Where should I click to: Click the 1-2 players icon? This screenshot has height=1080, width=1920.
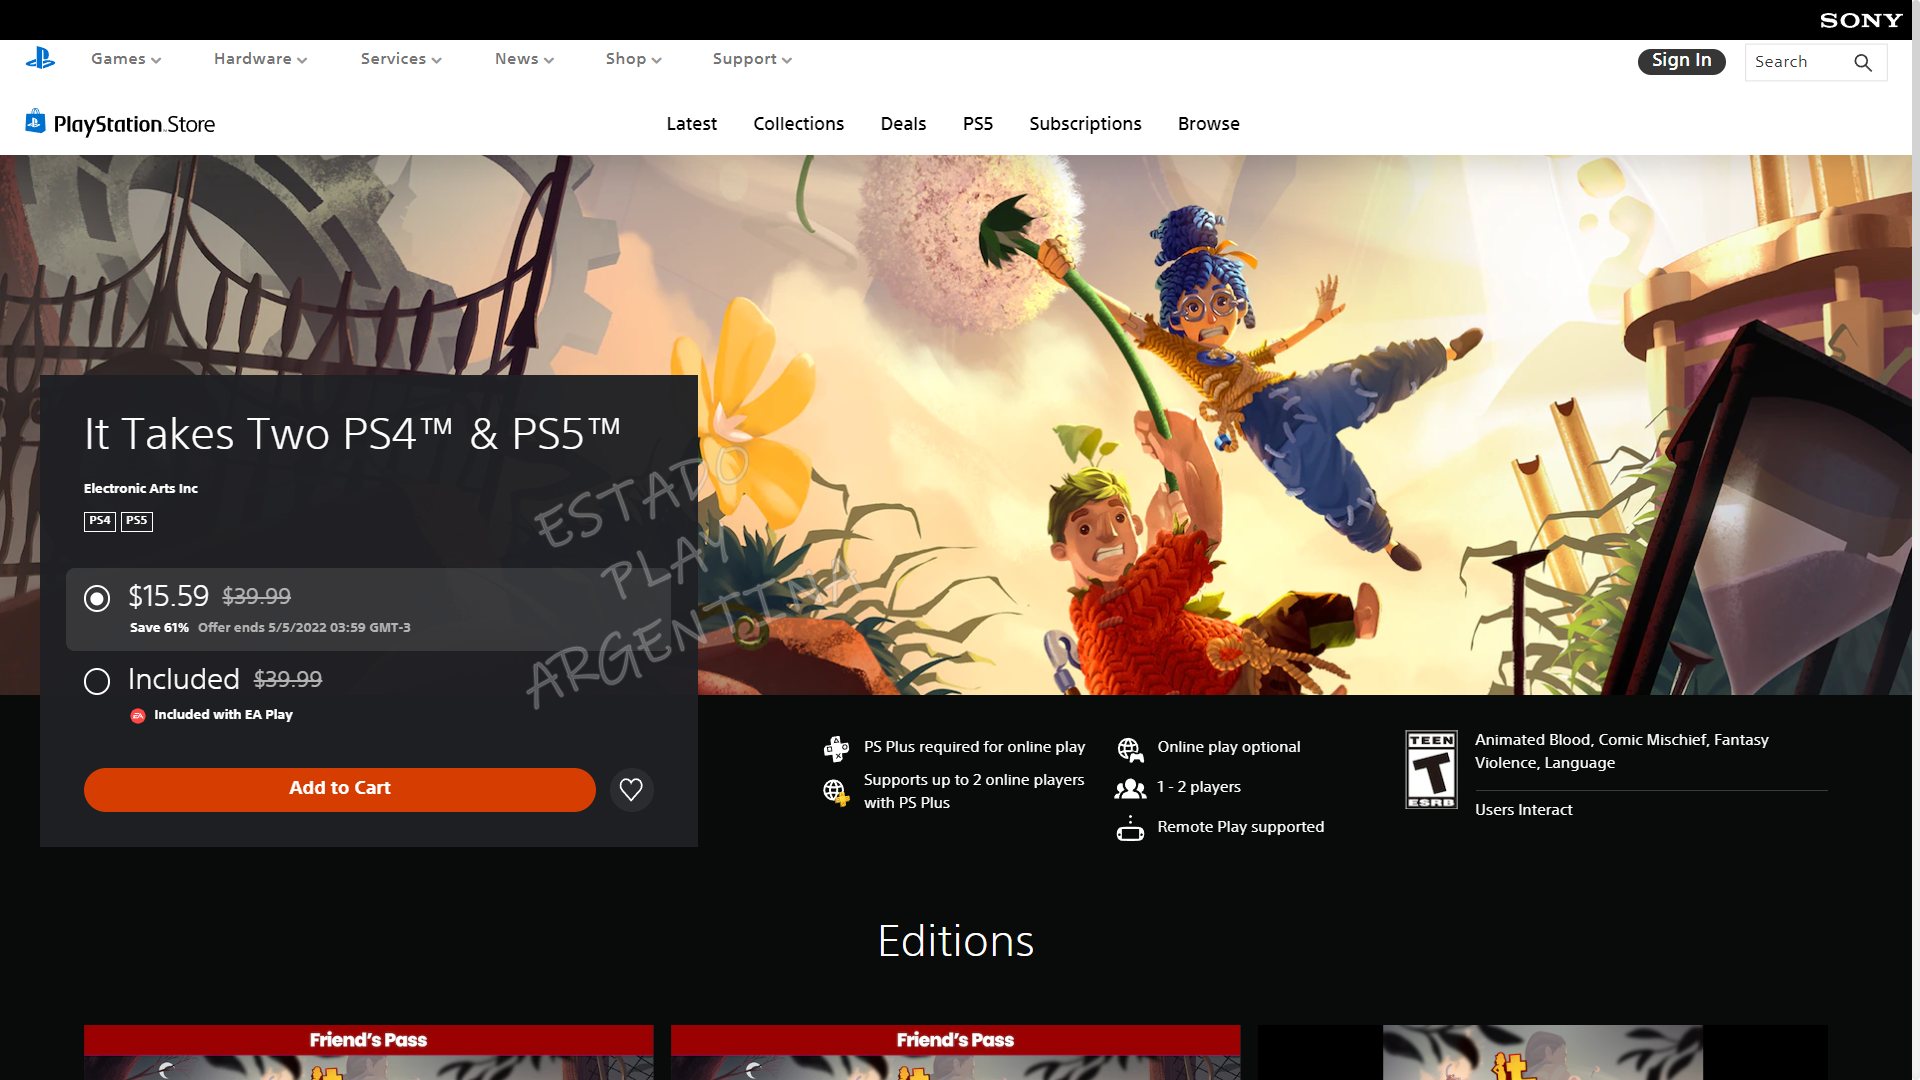pos(1130,788)
